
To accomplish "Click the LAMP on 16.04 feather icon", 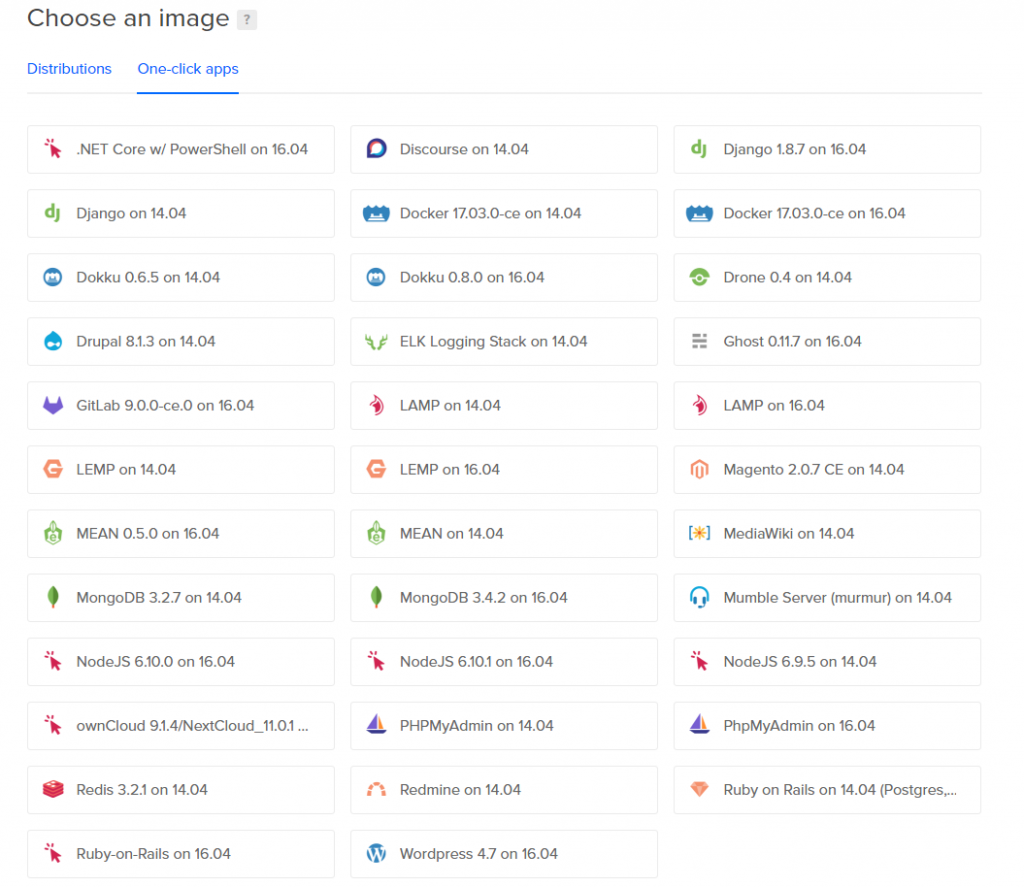I will pos(699,405).
